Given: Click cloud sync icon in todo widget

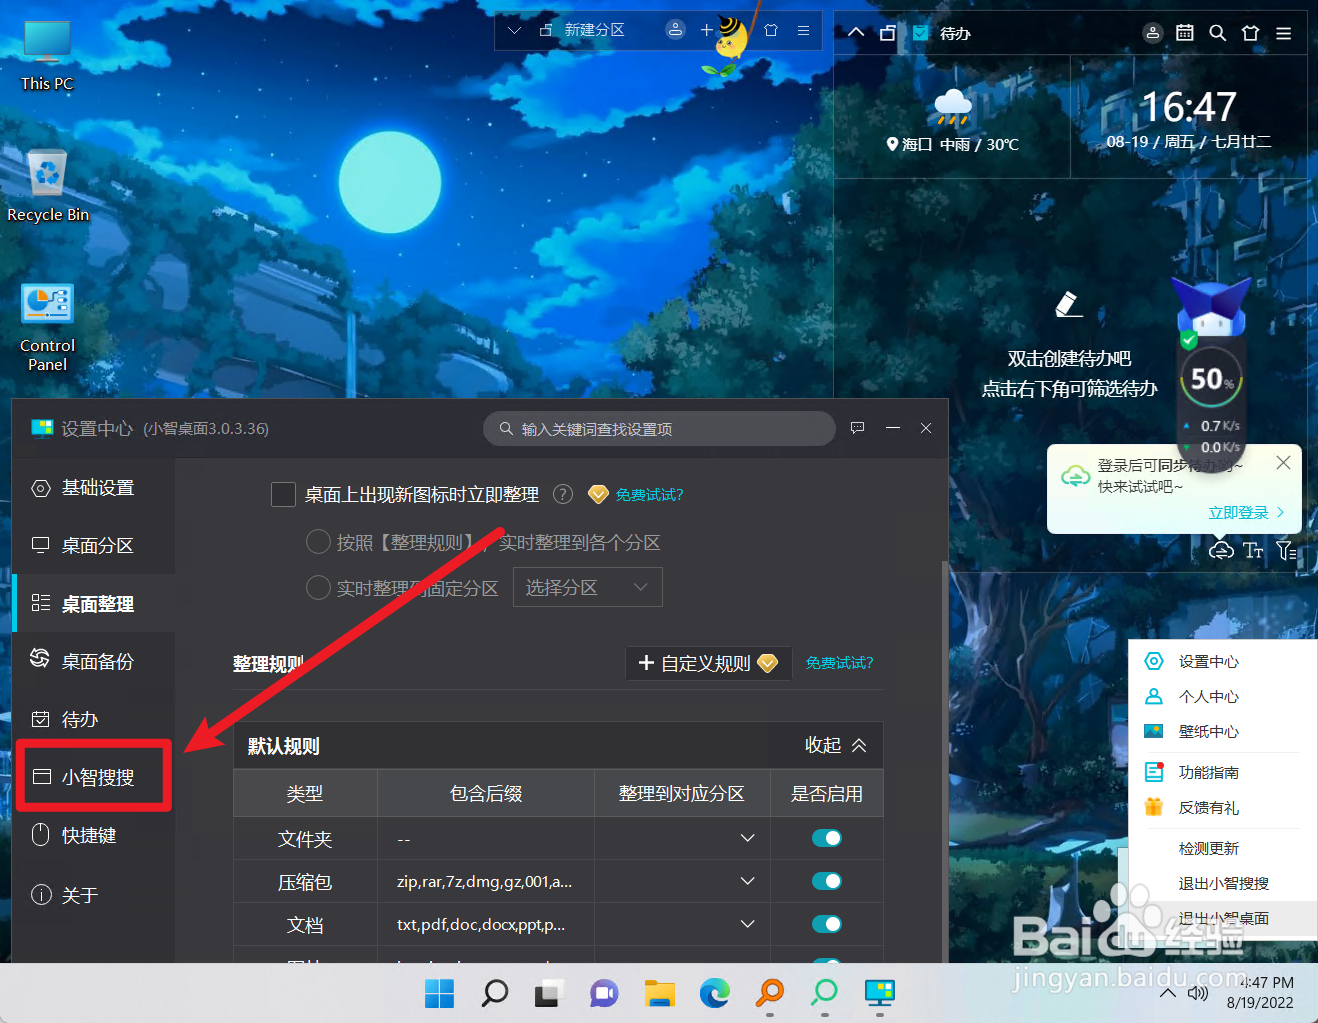Looking at the screenshot, I should 1221,550.
